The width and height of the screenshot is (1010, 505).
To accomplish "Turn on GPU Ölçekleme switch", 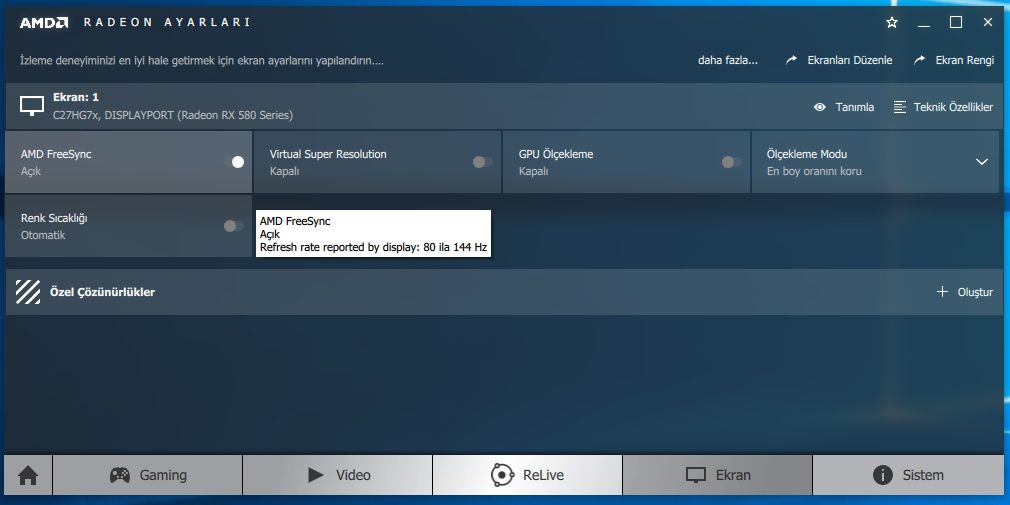I will (x=731, y=162).
